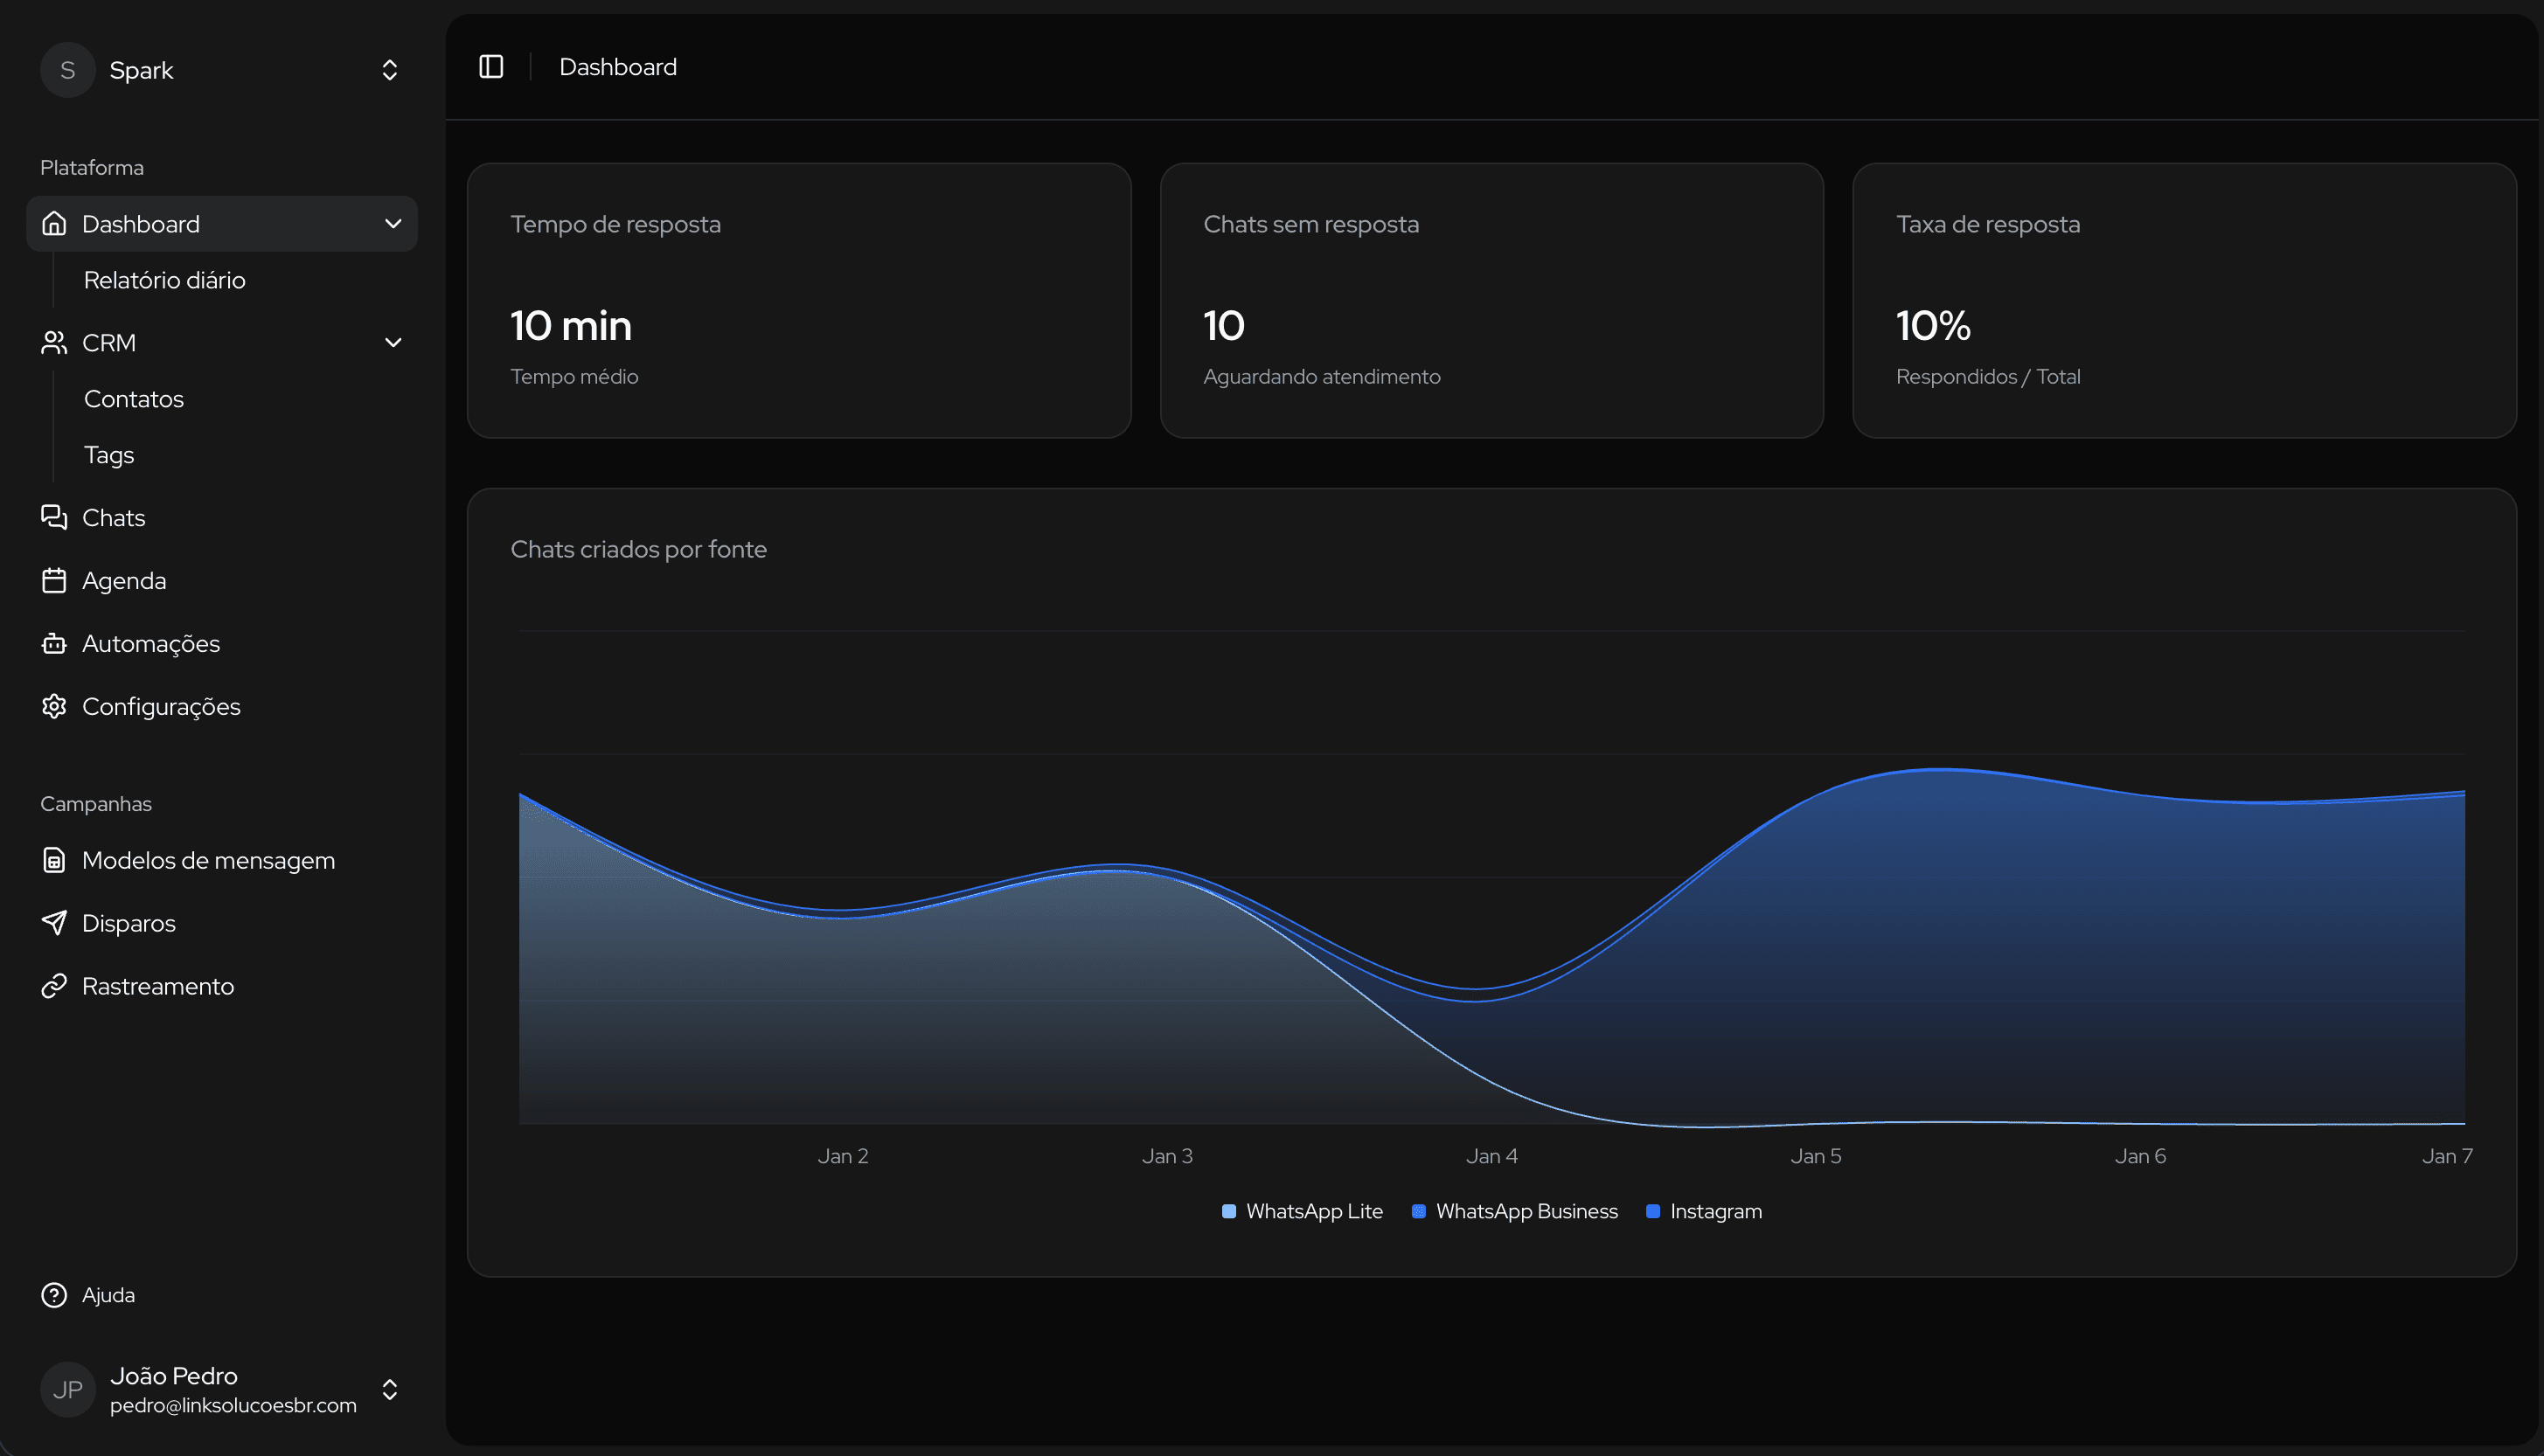This screenshot has width=2544, height=1456.
Task: Click the JP user avatar
Action: pyautogui.click(x=68, y=1390)
